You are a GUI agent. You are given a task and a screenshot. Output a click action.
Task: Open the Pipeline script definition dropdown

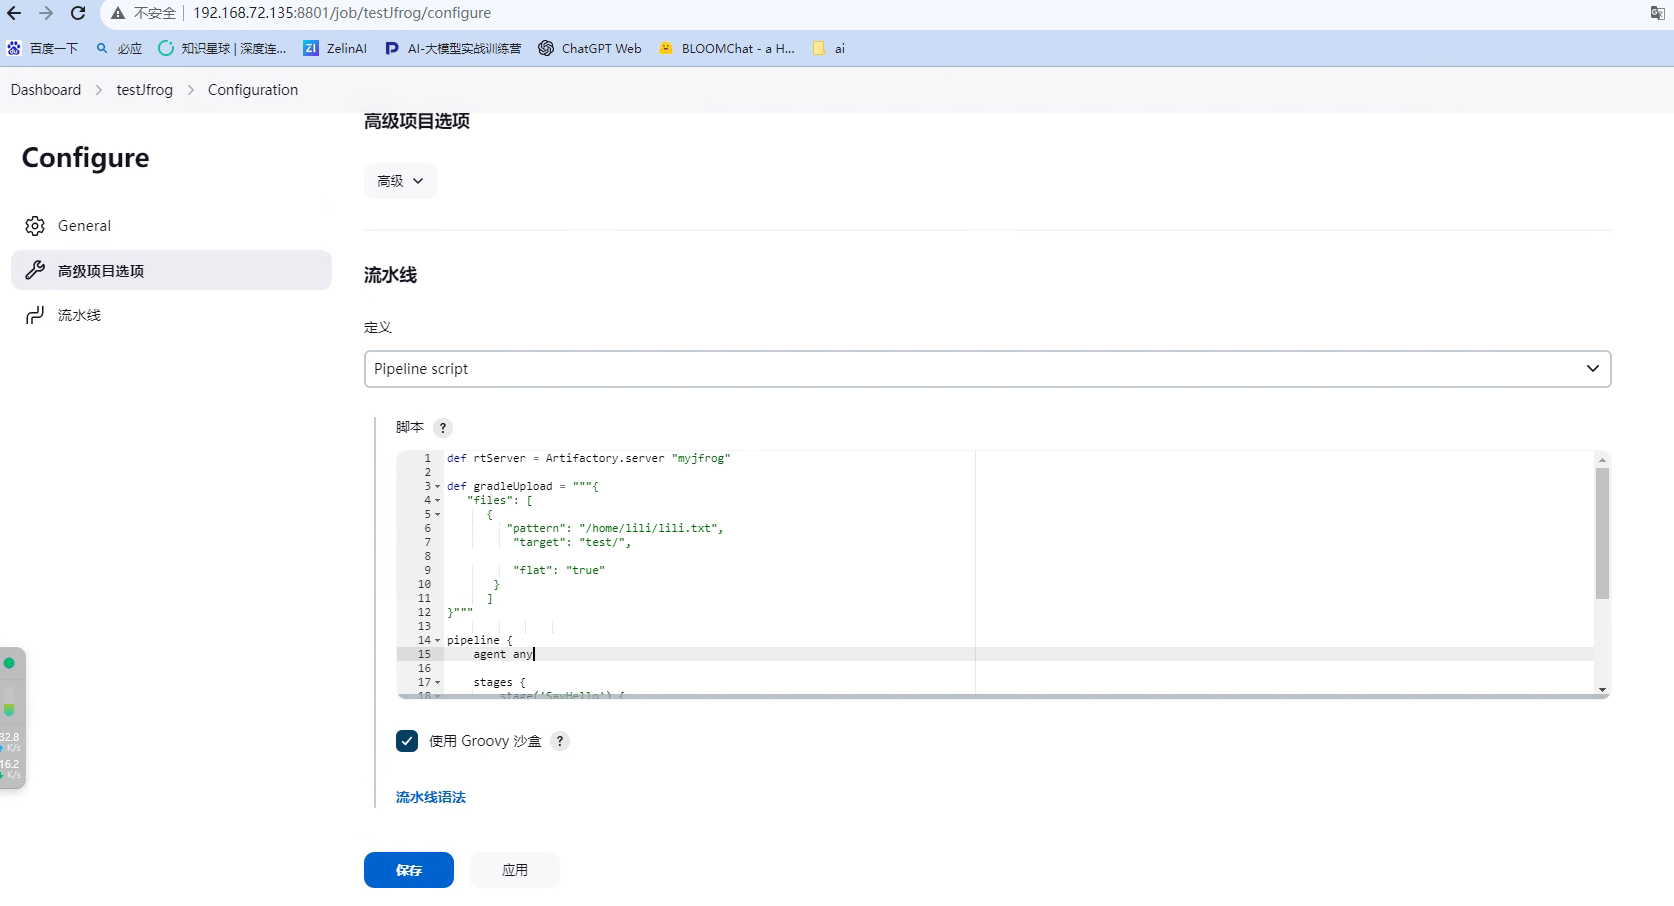pyautogui.click(x=987, y=368)
